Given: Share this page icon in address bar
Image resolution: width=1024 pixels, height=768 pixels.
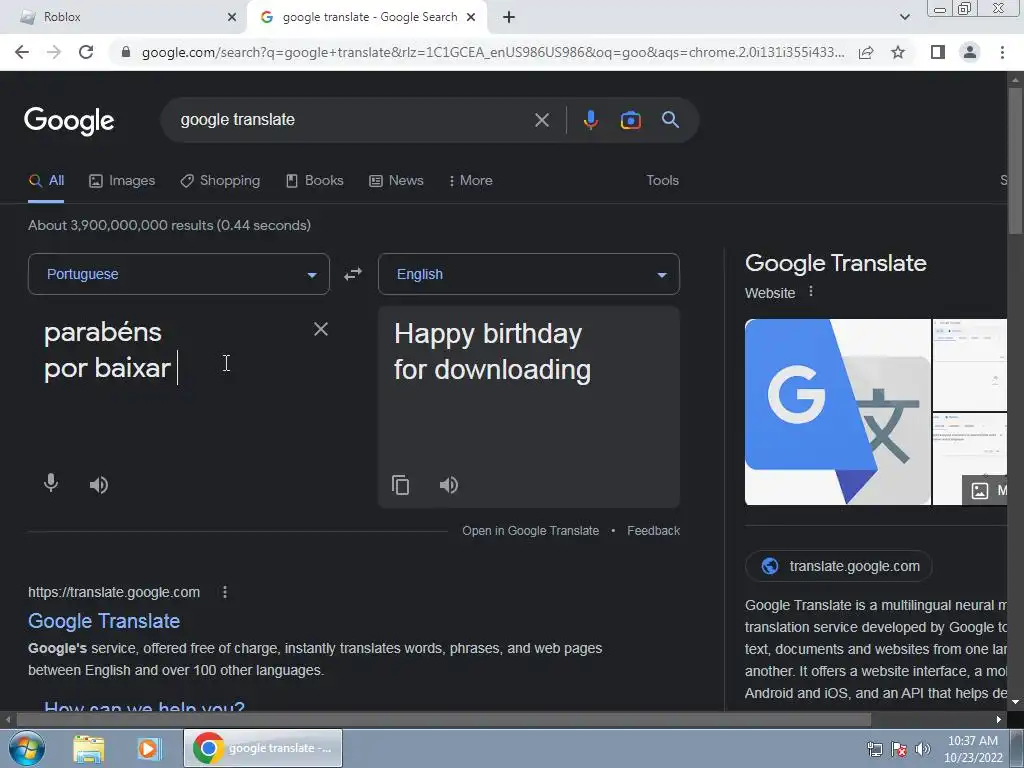Looking at the screenshot, I should [866, 52].
